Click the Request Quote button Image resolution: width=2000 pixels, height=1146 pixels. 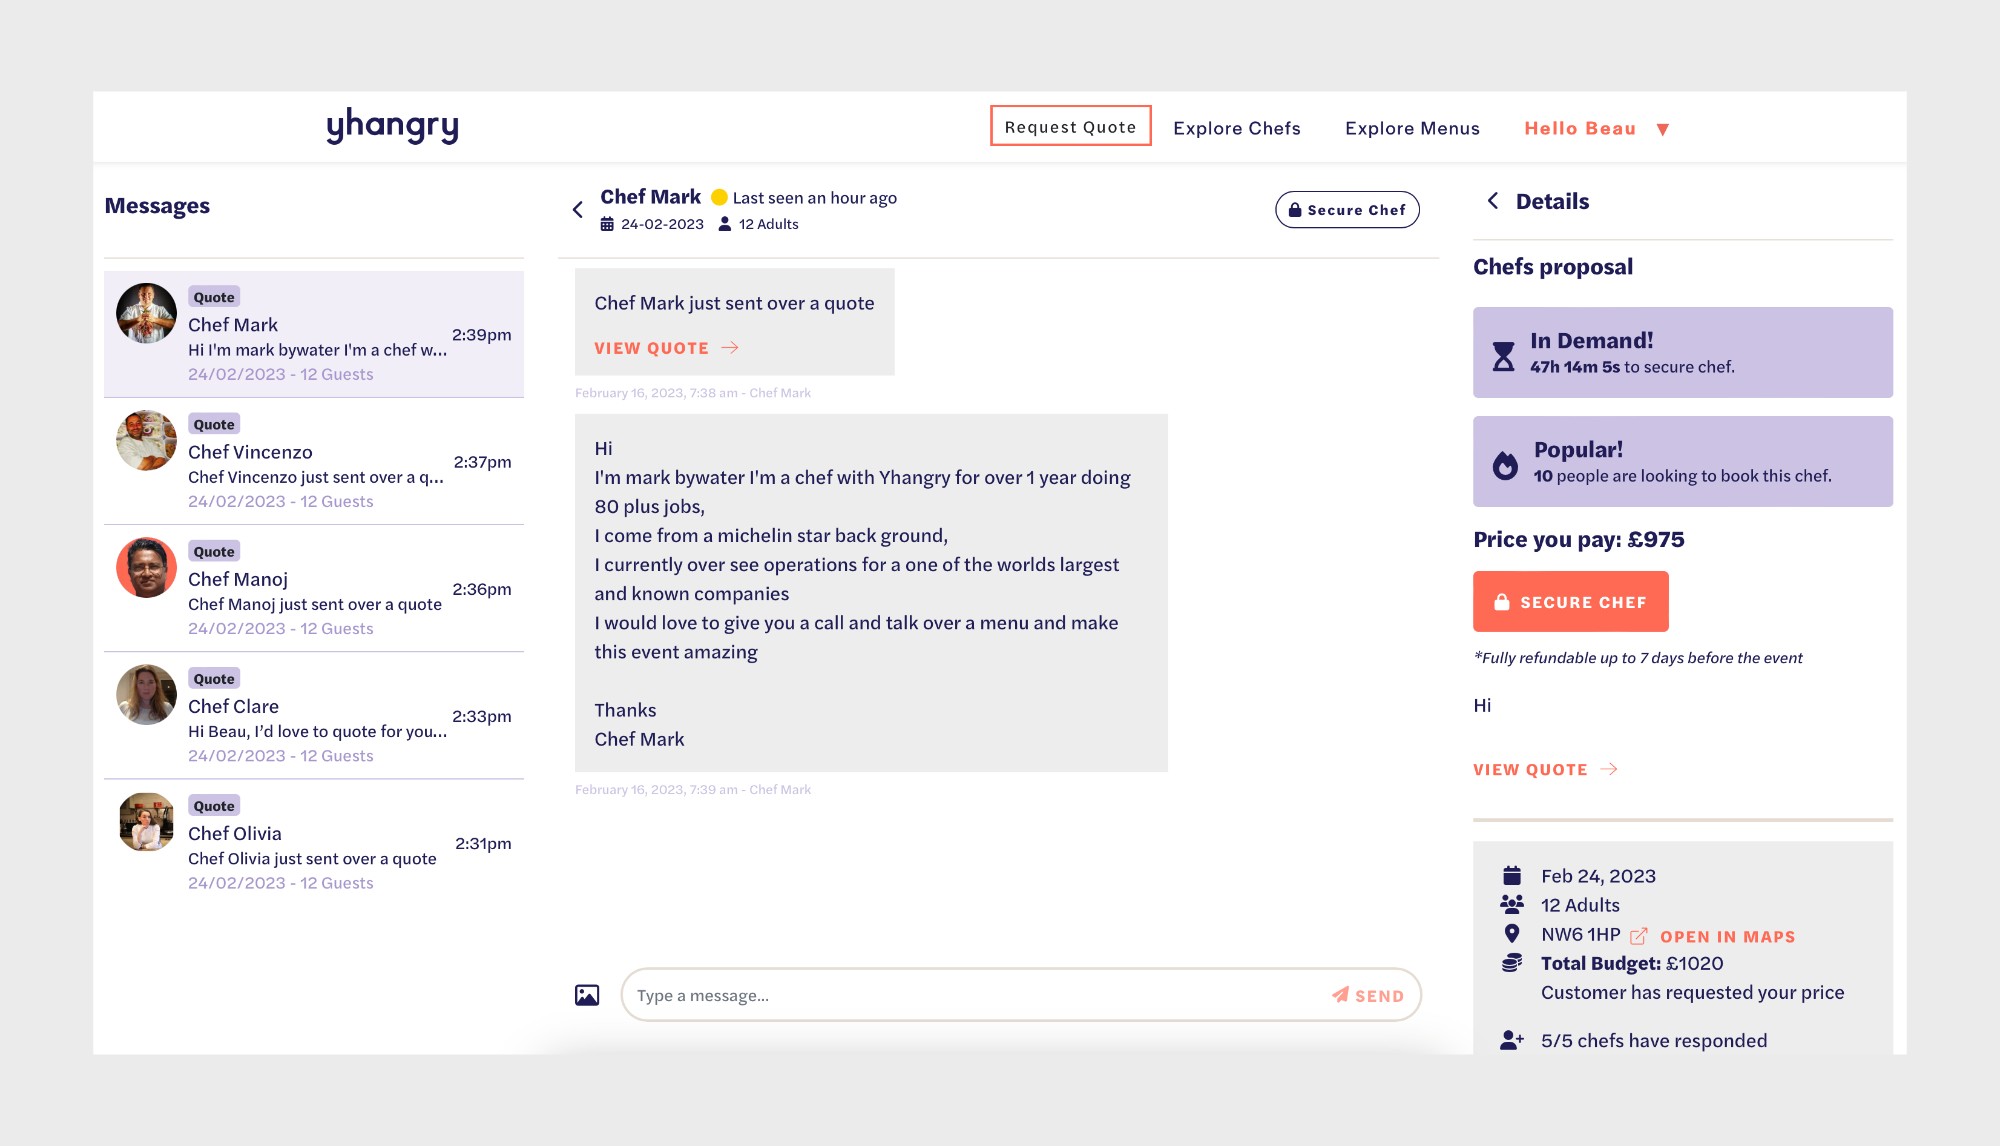pos(1070,126)
